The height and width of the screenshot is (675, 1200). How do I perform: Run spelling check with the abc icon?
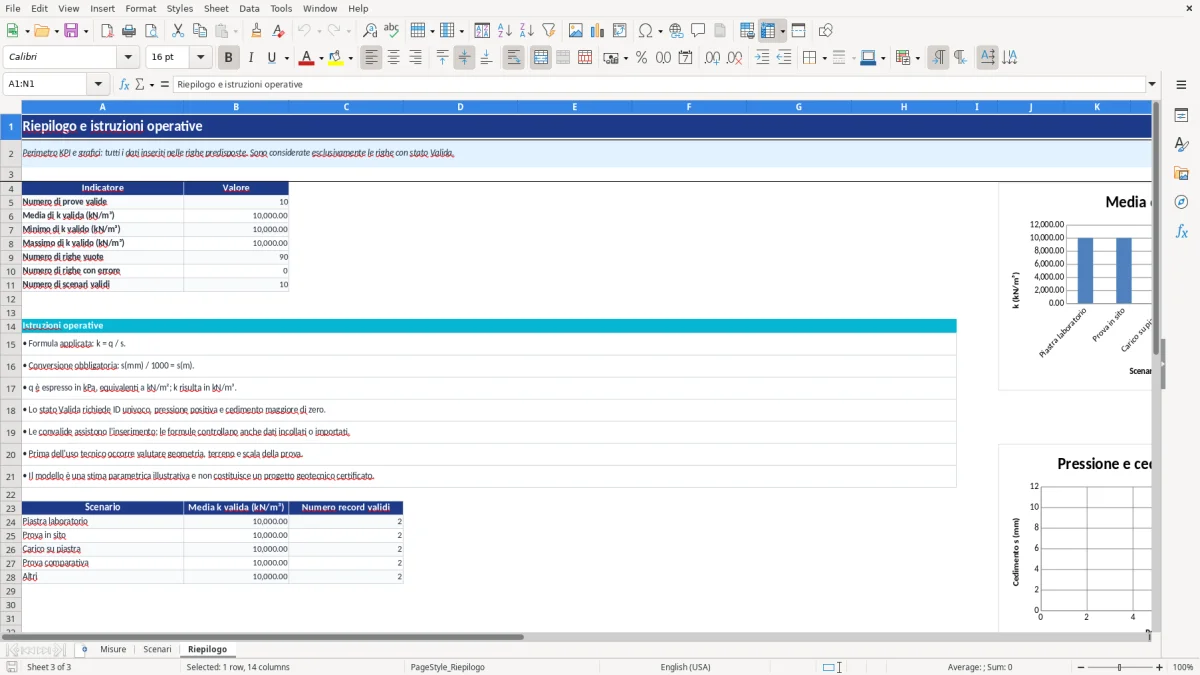[x=392, y=31]
